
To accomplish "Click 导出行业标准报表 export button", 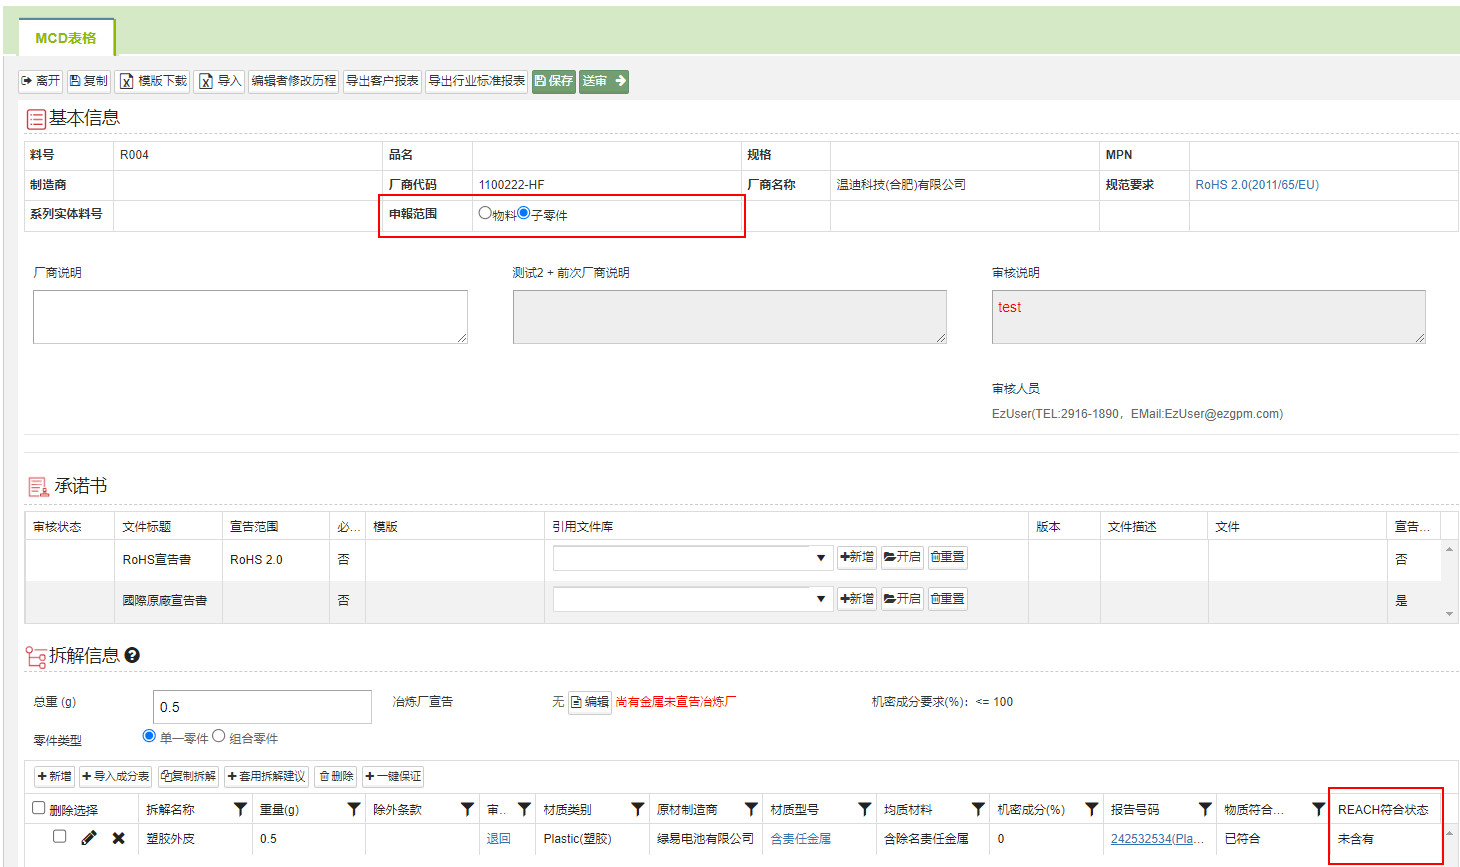I will pos(477,81).
